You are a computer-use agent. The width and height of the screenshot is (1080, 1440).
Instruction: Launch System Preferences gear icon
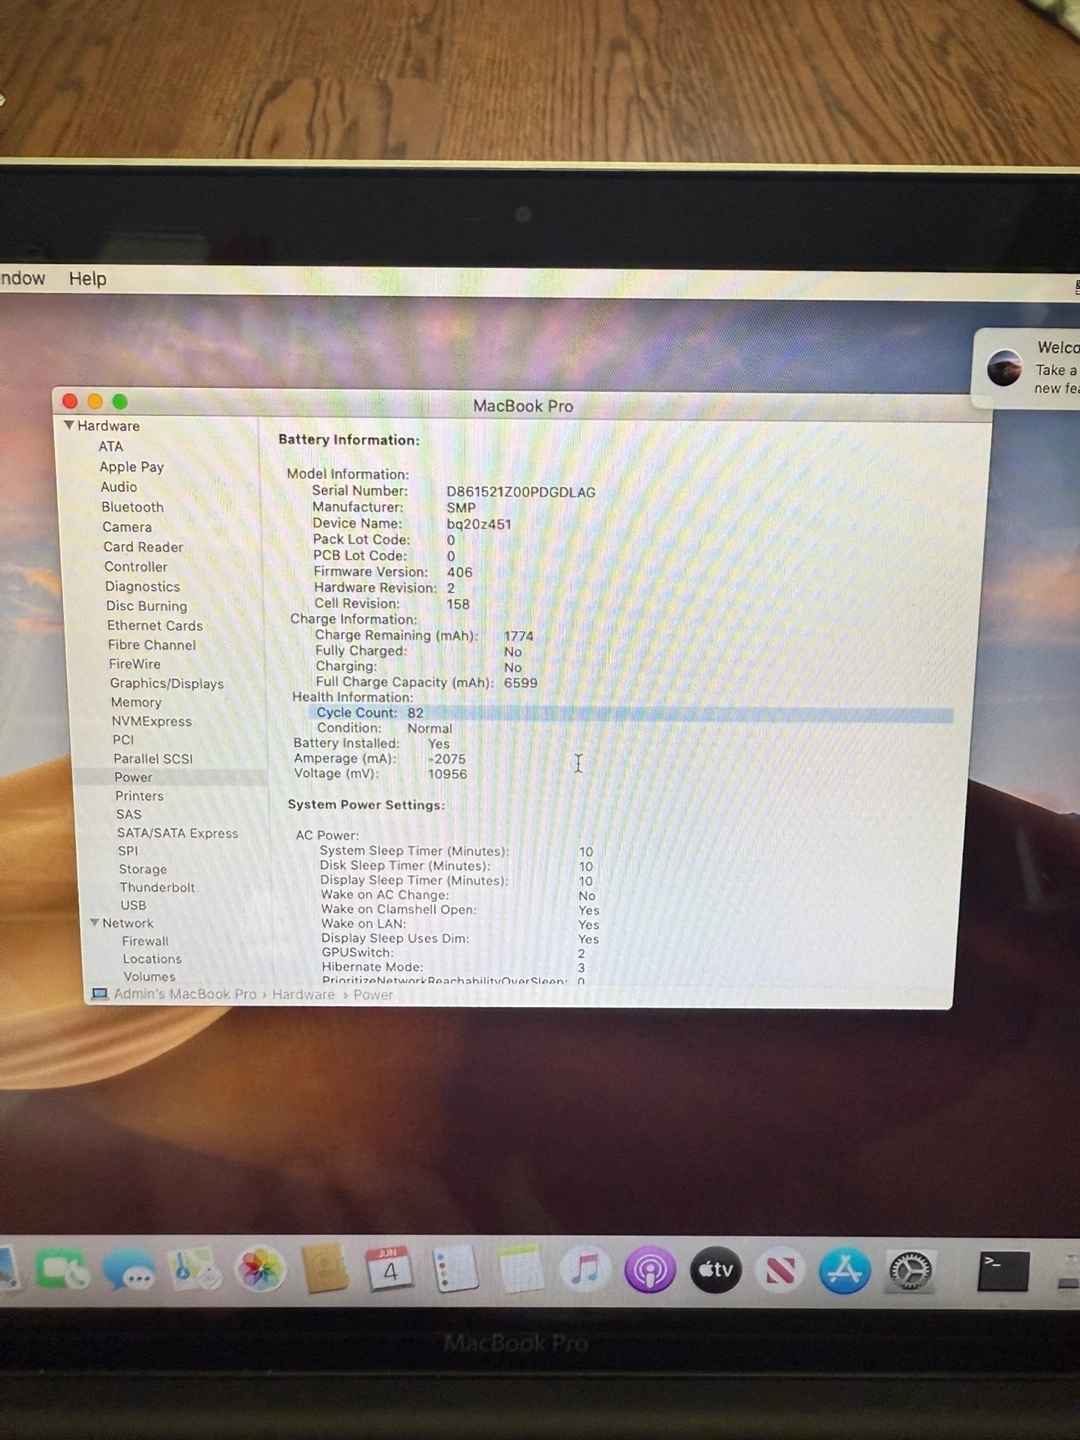tap(910, 1271)
